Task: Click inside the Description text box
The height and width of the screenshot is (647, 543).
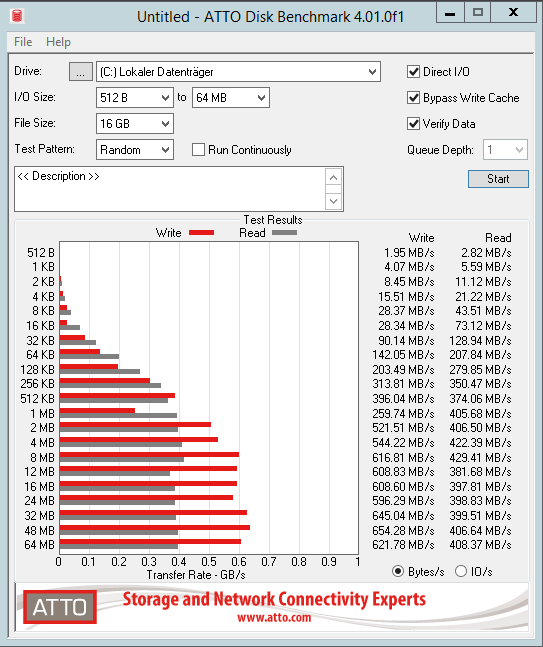Action: 169,189
